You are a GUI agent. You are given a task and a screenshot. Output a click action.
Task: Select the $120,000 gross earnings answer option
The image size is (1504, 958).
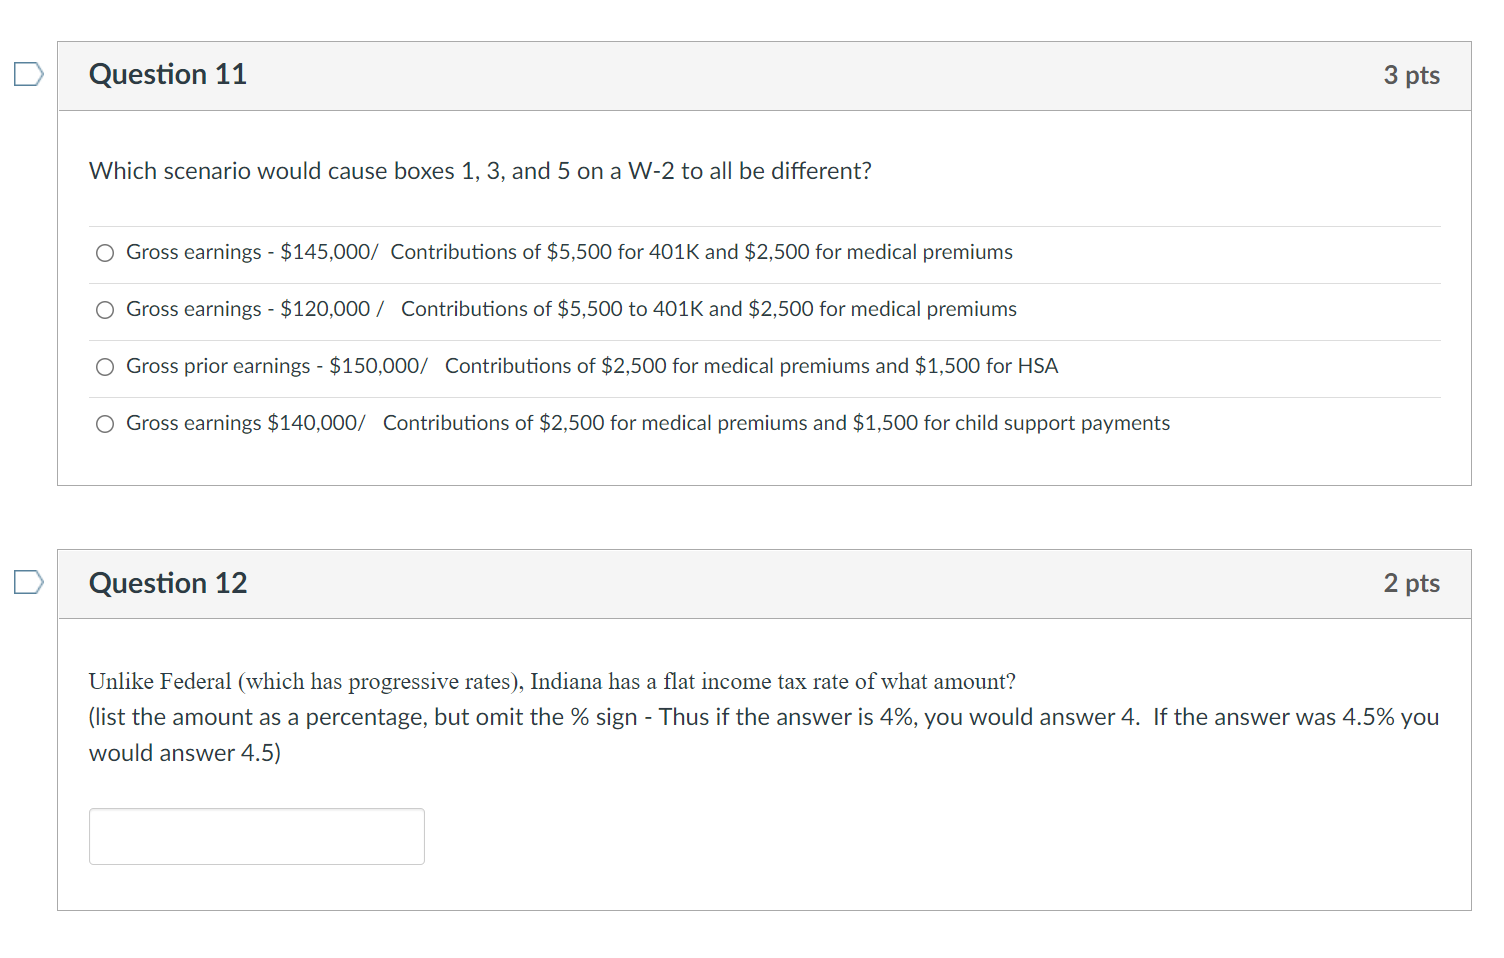(x=104, y=310)
